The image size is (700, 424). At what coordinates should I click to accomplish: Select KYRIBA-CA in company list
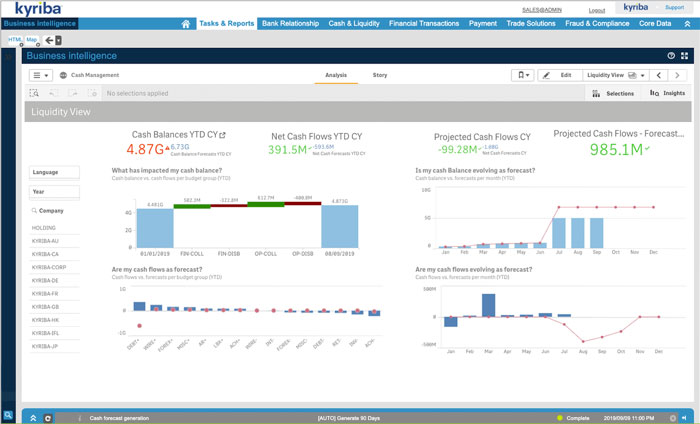(54, 254)
